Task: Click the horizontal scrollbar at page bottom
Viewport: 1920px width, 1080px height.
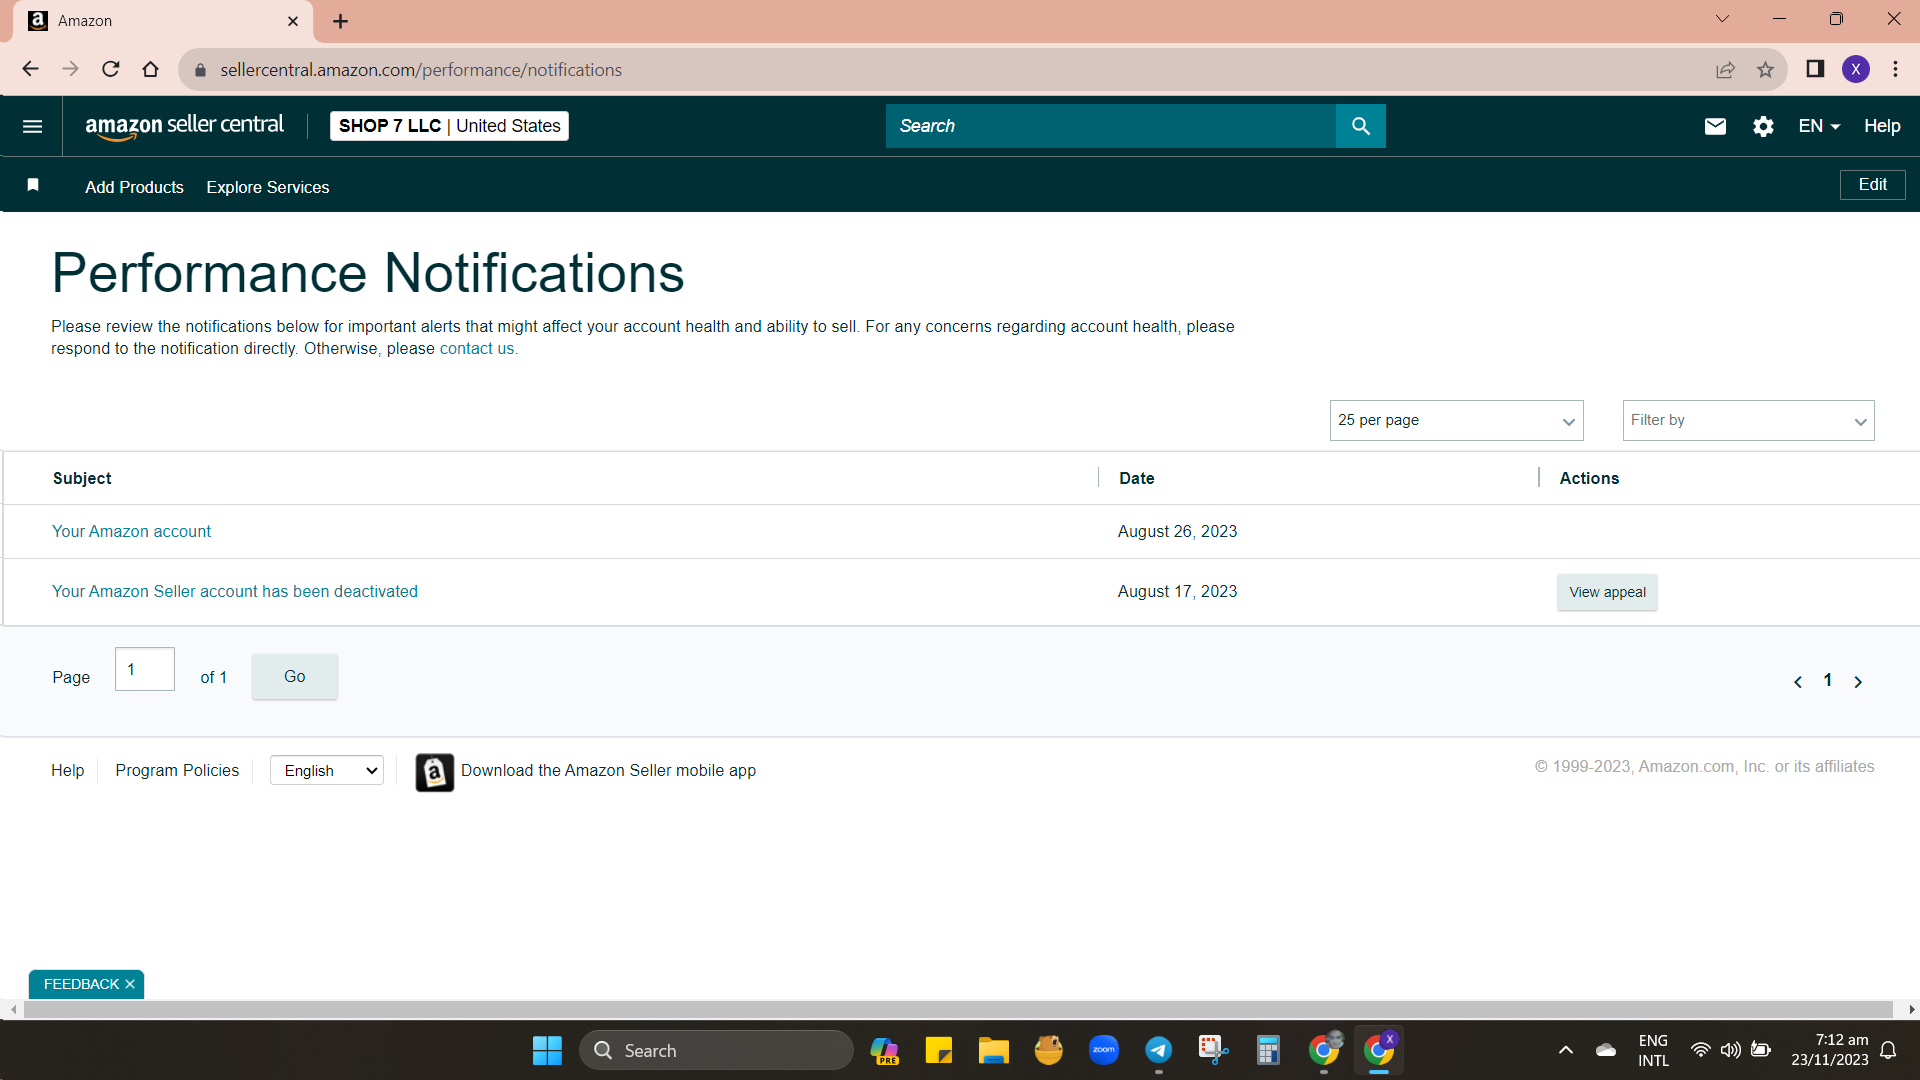Action: (958, 1010)
